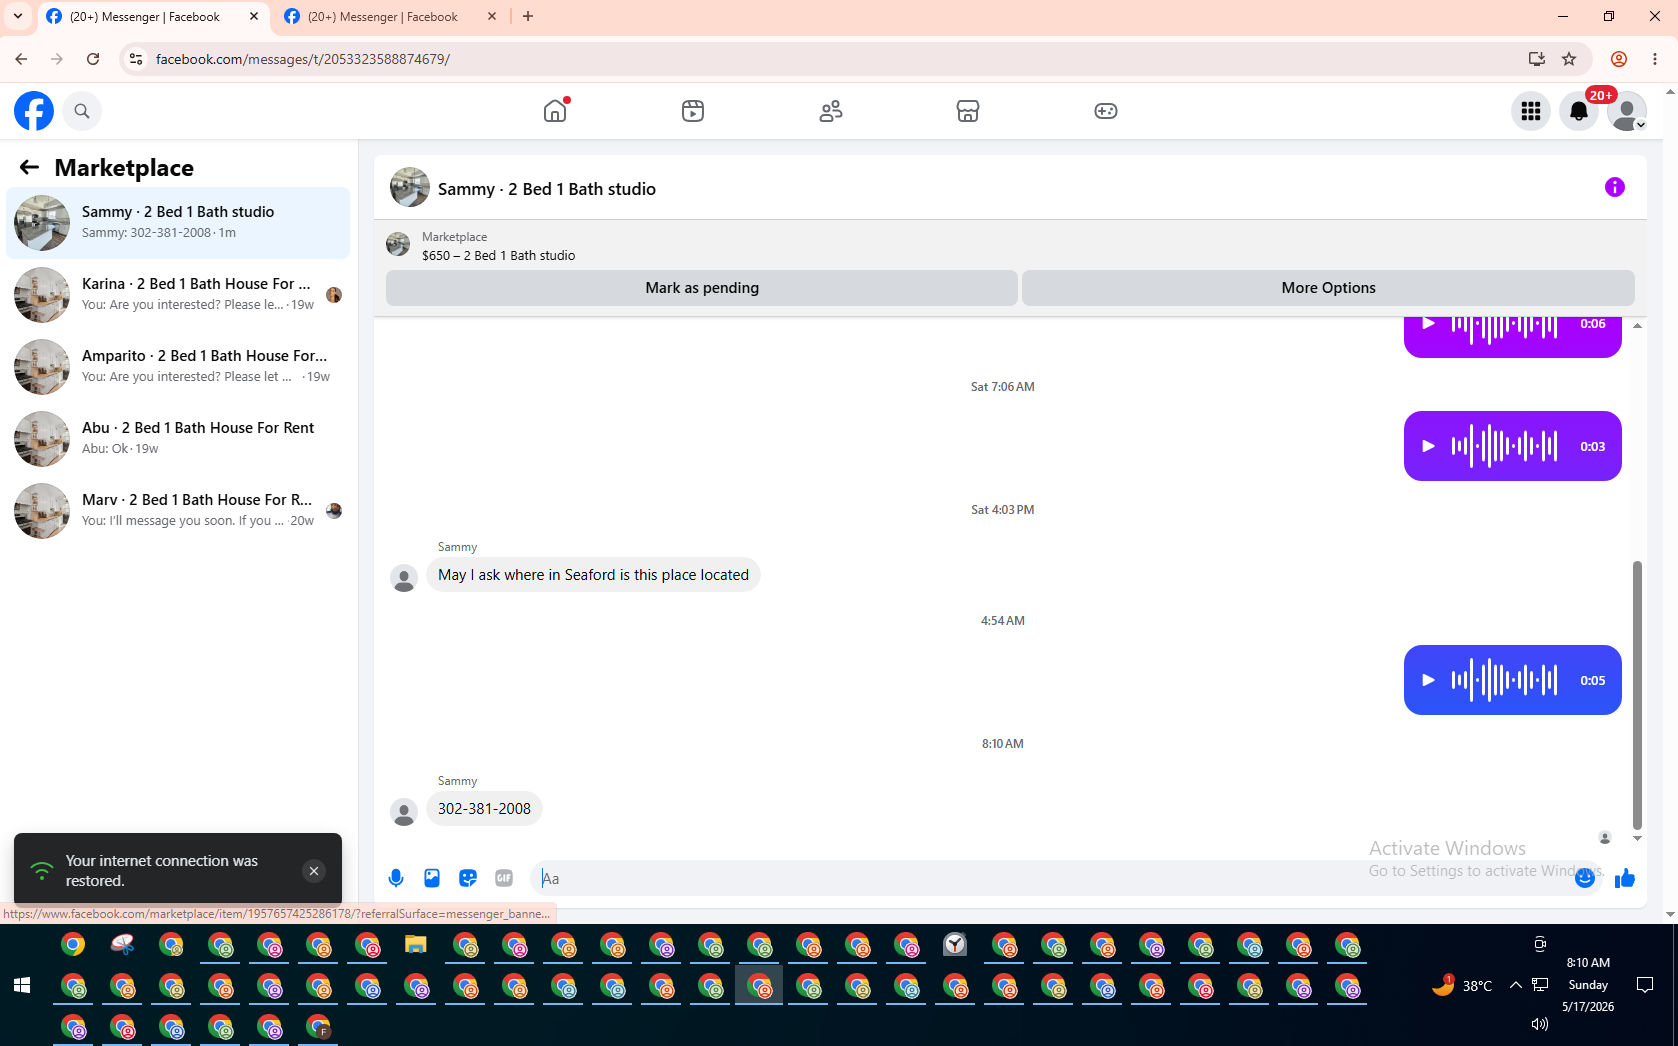The width and height of the screenshot is (1678, 1046).
Task: Open Marv's 2 Bed 1 Bath House chat
Action: (178, 511)
